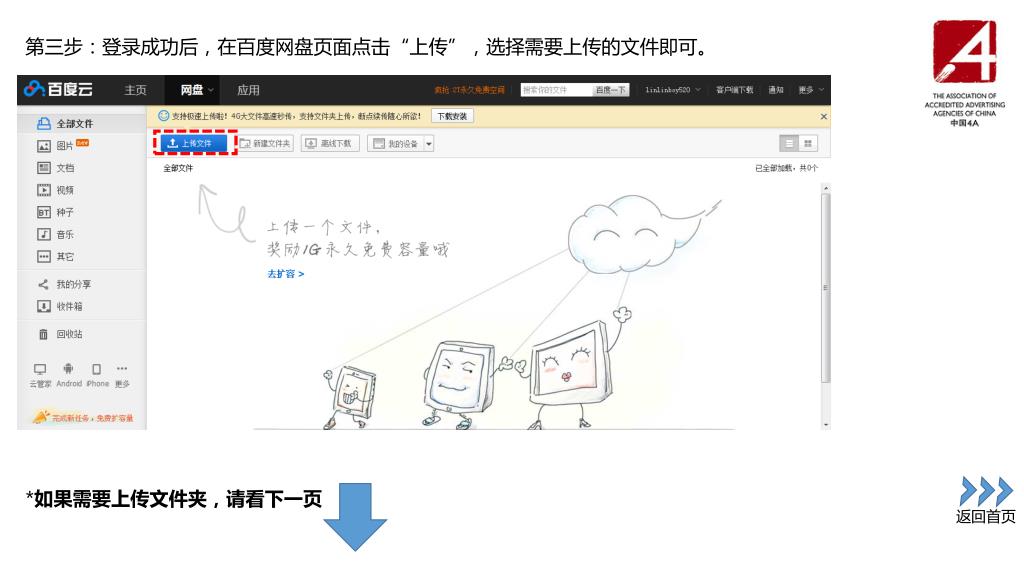
Task: Switch to list view
Action: pyautogui.click(x=788, y=144)
